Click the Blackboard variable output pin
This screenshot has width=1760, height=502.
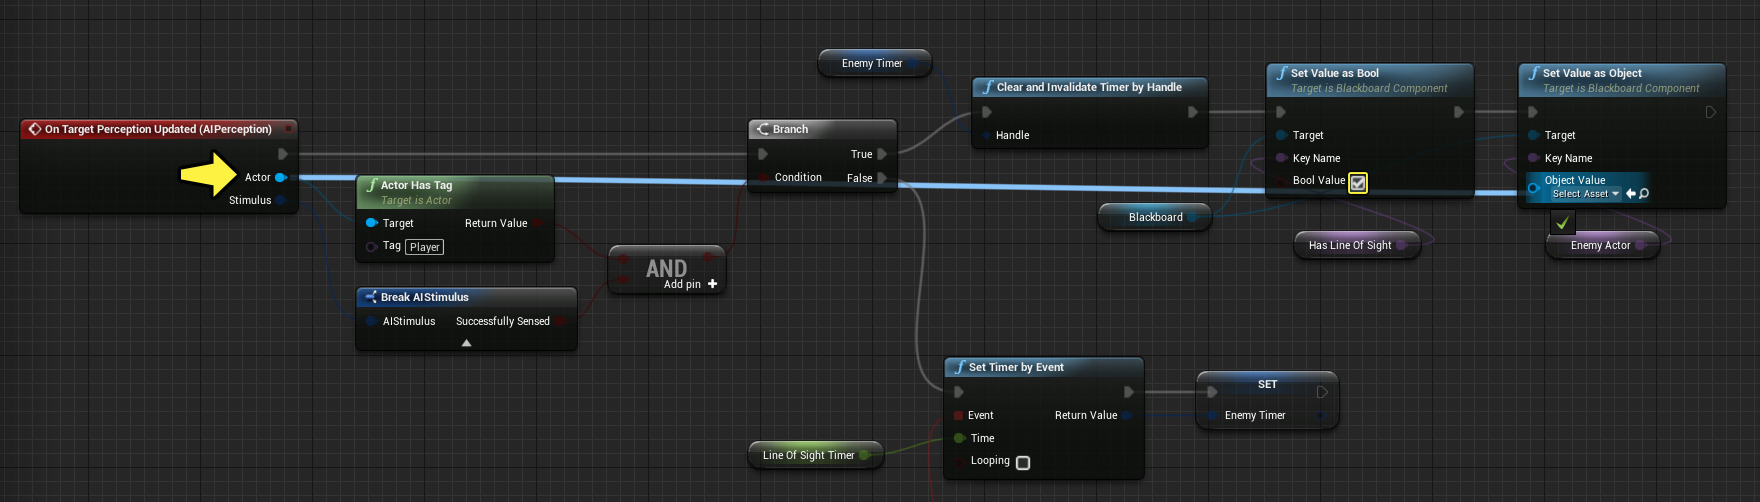(x=1193, y=217)
